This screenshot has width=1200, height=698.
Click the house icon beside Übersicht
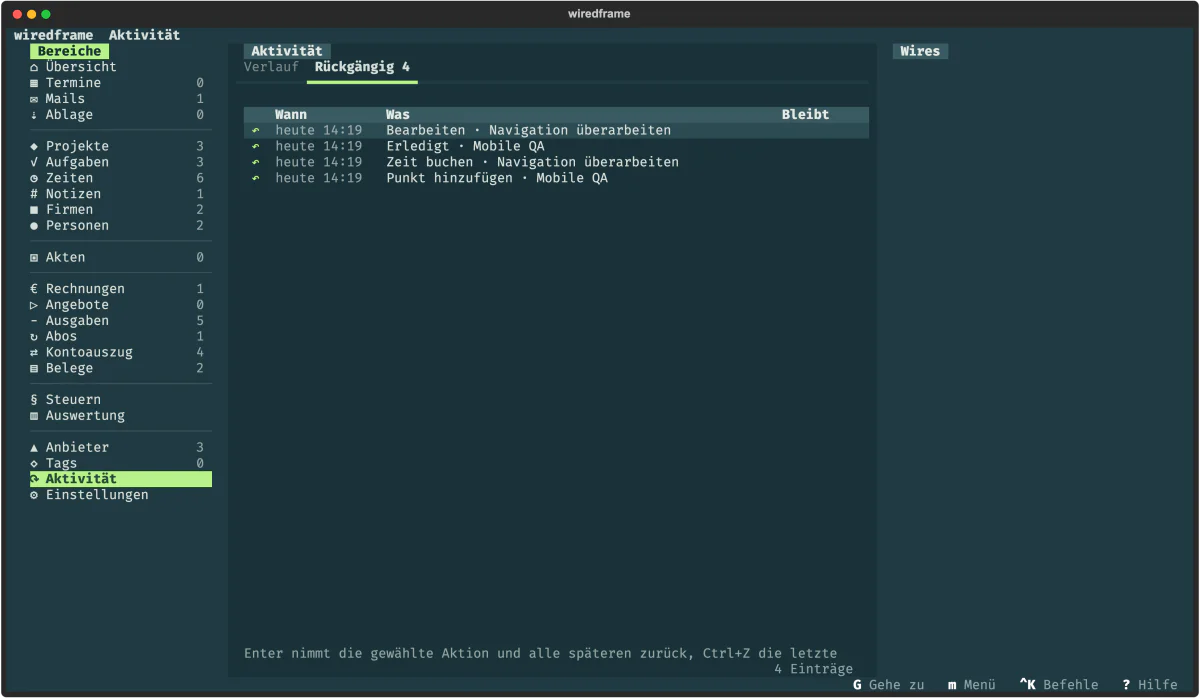tap(34, 67)
